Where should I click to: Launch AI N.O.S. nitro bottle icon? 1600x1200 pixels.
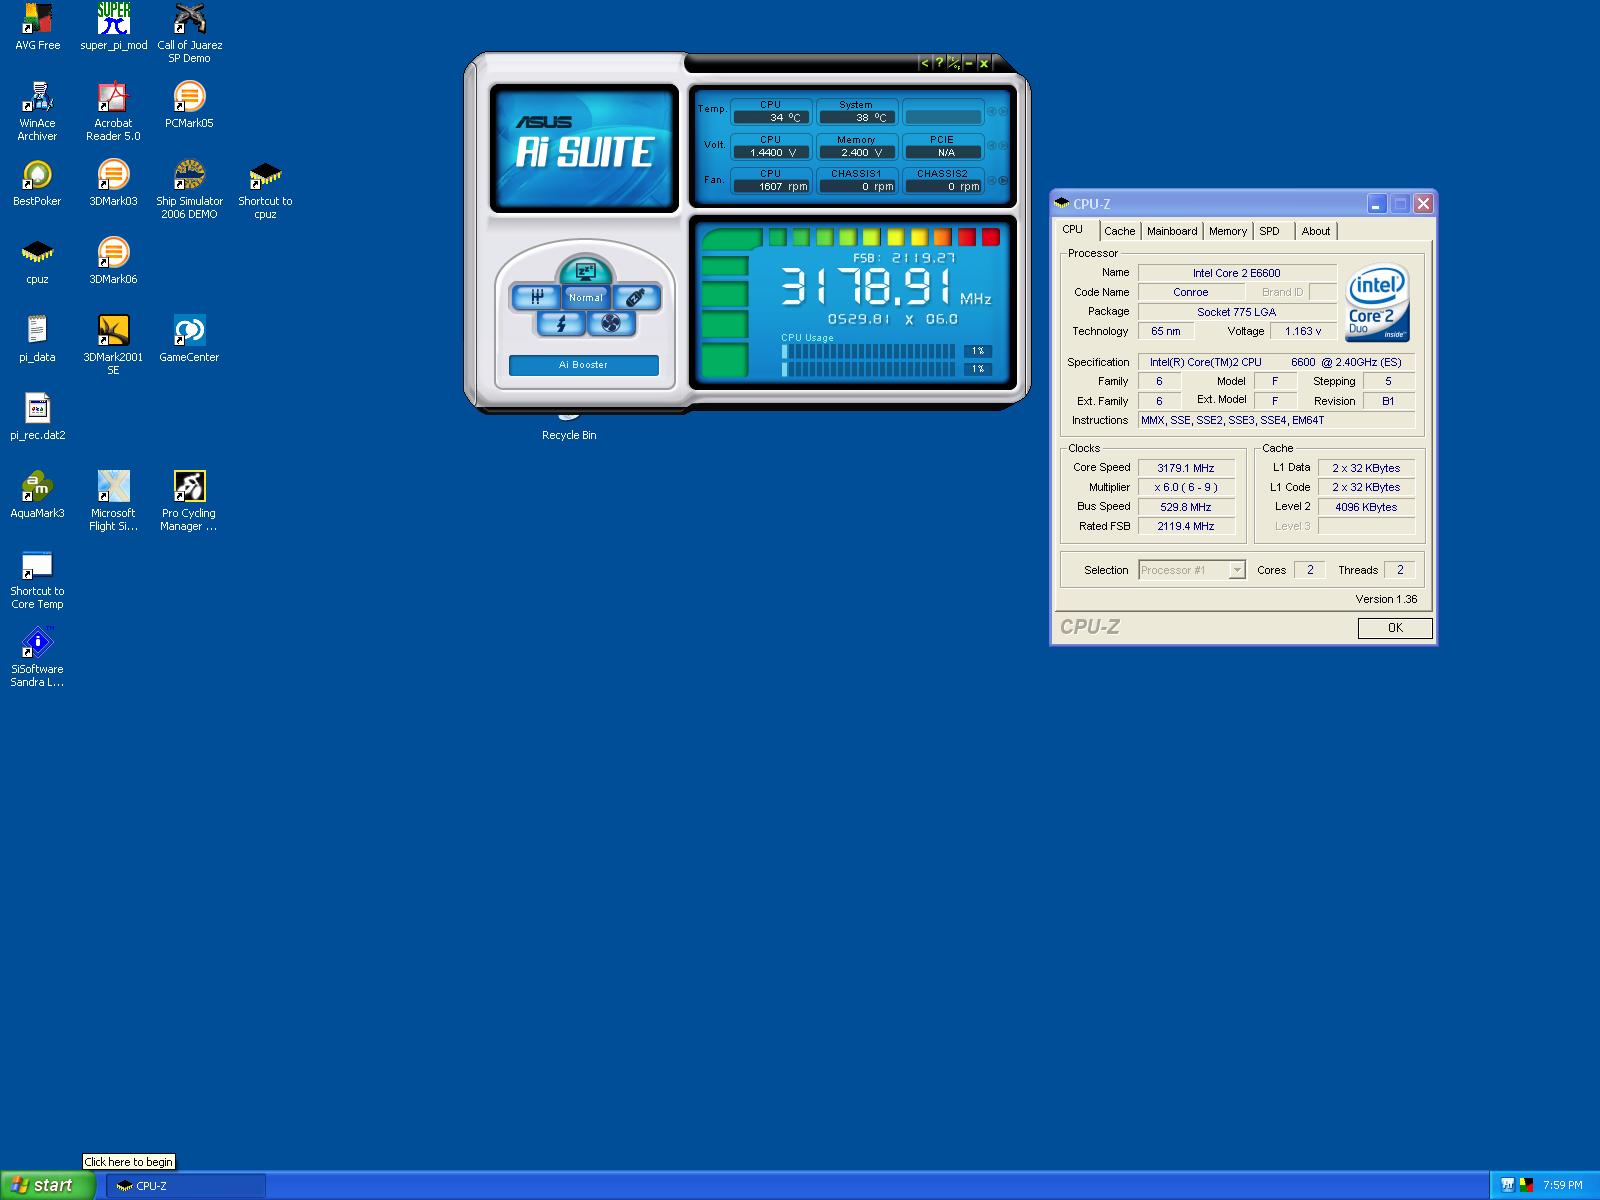tap(636, 297)
